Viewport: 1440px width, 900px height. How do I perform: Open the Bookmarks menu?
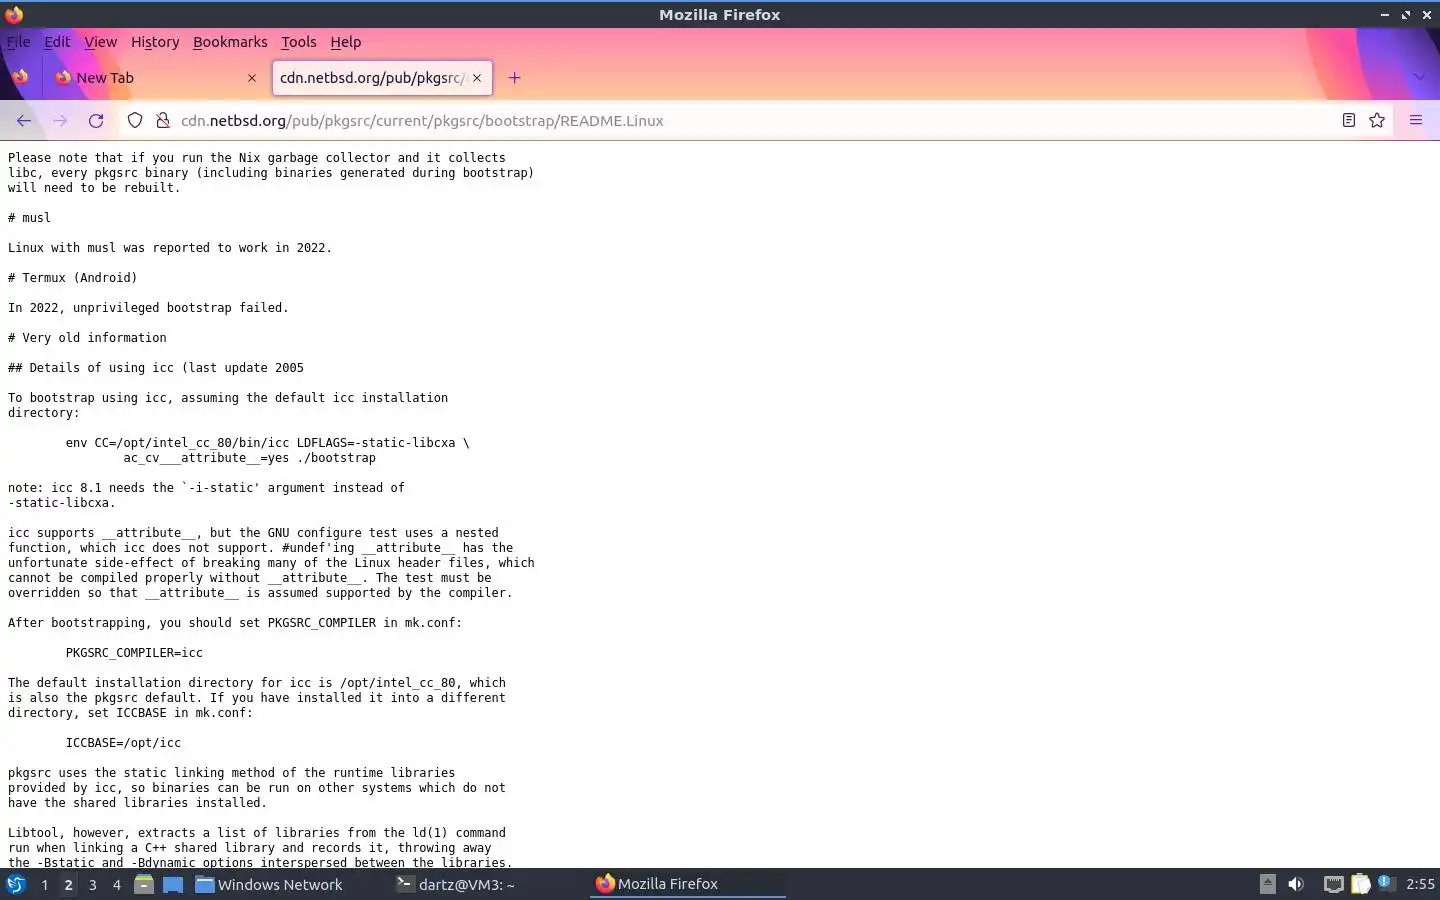(x=230, y=42)
